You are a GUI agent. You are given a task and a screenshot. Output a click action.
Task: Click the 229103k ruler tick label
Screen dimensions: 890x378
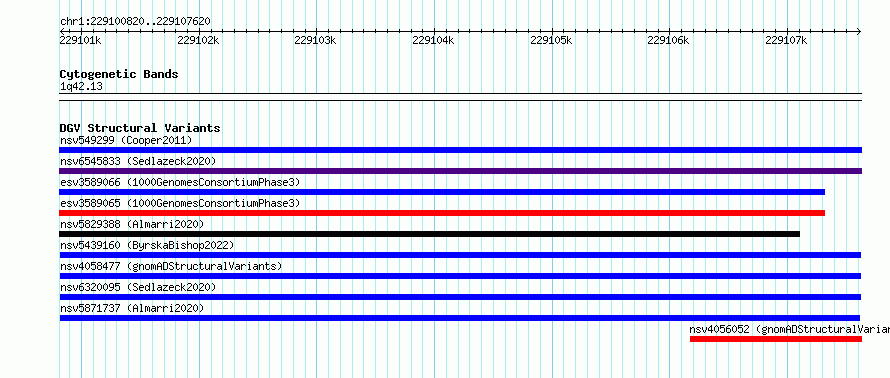coord(316,40)
